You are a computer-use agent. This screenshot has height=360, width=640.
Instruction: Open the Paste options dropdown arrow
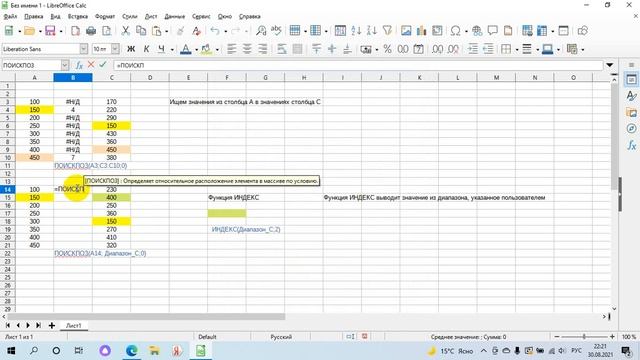click(167, 31)
